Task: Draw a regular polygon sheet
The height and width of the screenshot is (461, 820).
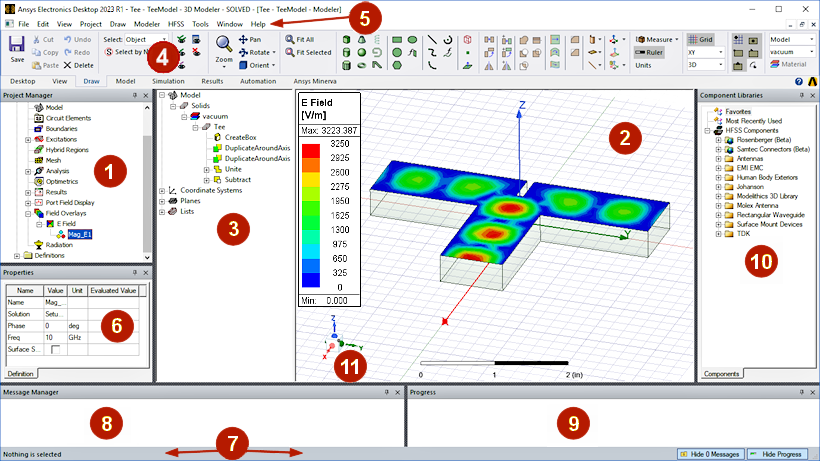Action: 397,65
